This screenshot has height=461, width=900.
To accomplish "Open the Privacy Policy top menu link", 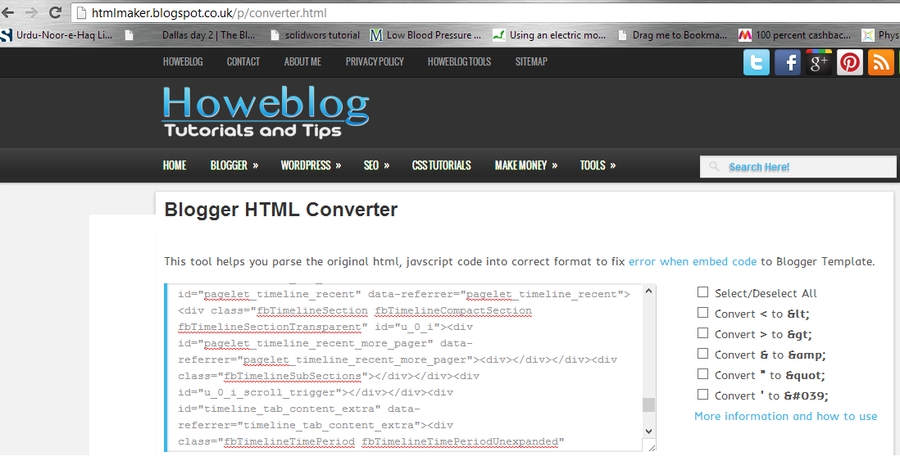I will click(x=375, y=61).
